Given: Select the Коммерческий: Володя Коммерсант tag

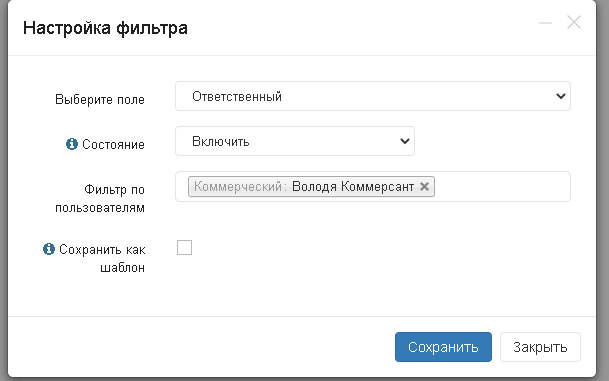Looking at the screenshot, I should pos(311,187).
